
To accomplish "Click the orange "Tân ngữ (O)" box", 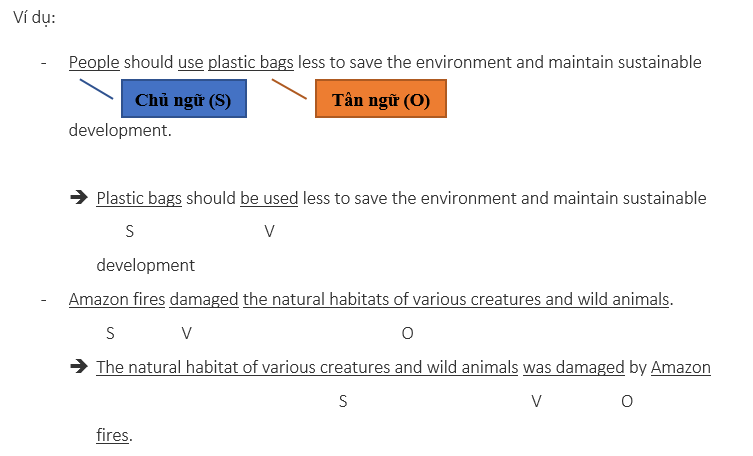I will pyautogui.click(x=380, y=100).
